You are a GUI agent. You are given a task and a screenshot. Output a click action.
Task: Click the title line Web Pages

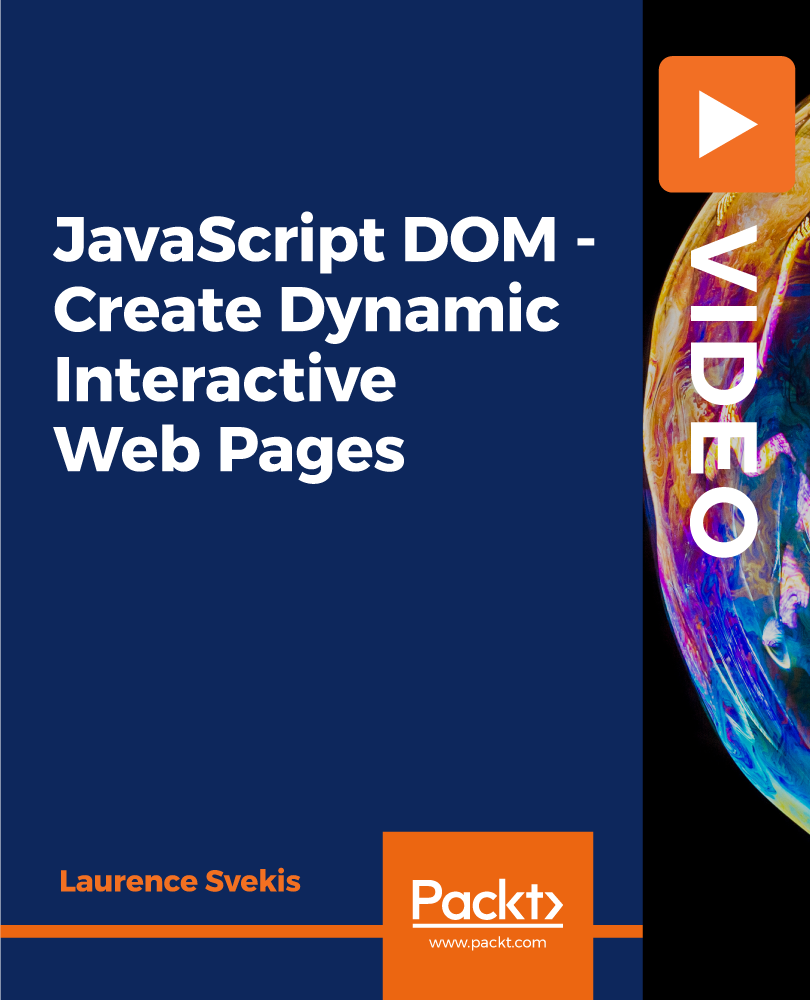point(230,452)
